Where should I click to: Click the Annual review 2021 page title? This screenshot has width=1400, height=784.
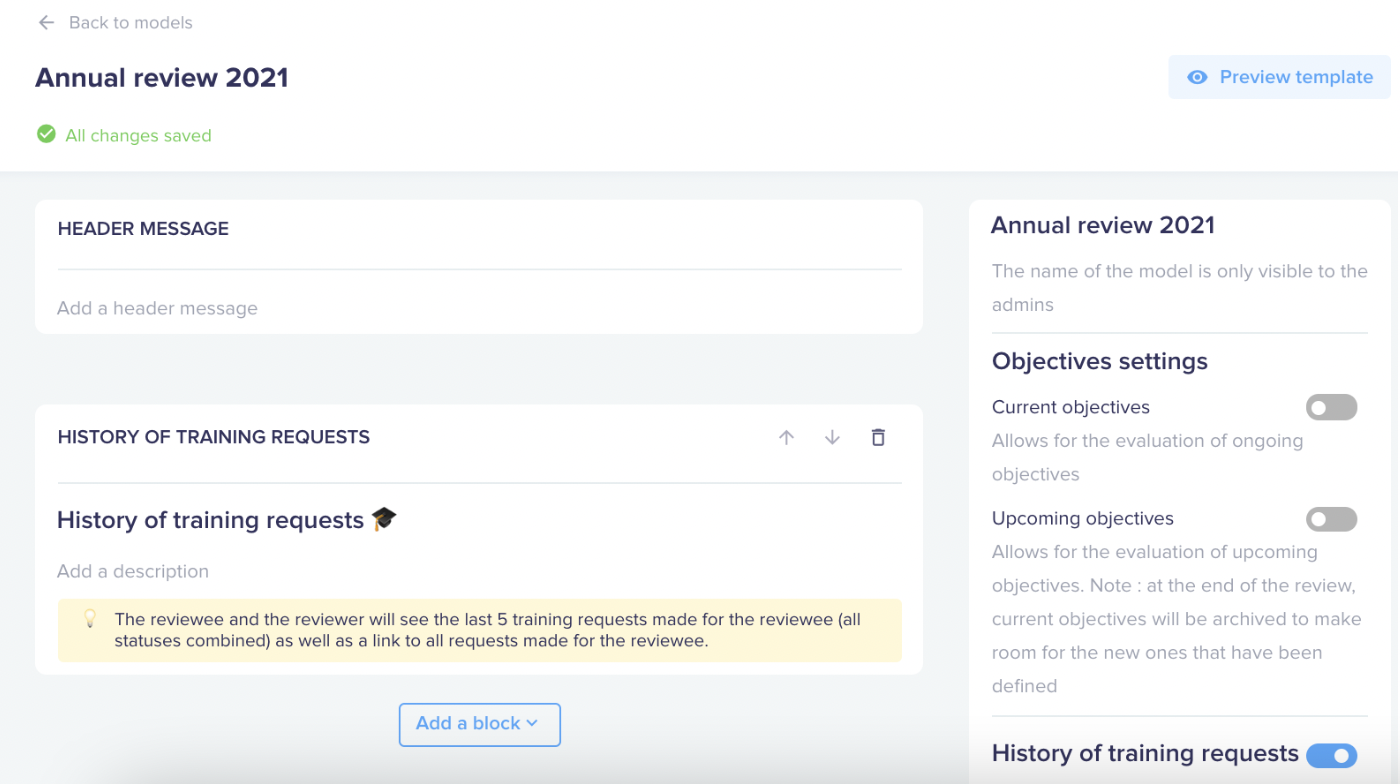[x=162, y=77]
